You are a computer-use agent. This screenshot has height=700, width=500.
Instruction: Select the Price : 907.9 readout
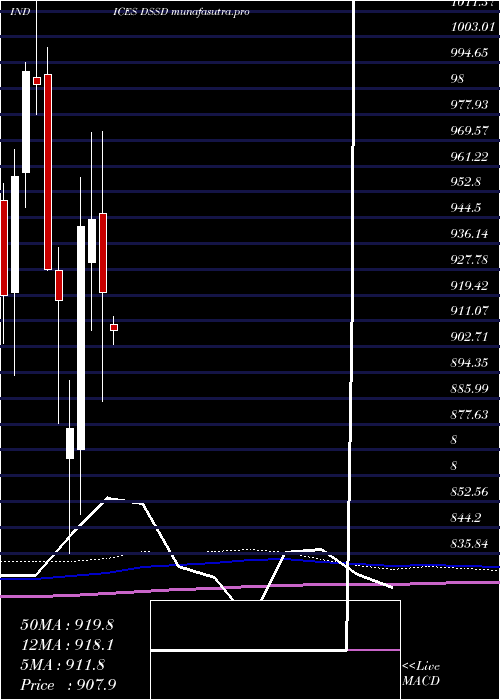[68, 685]
